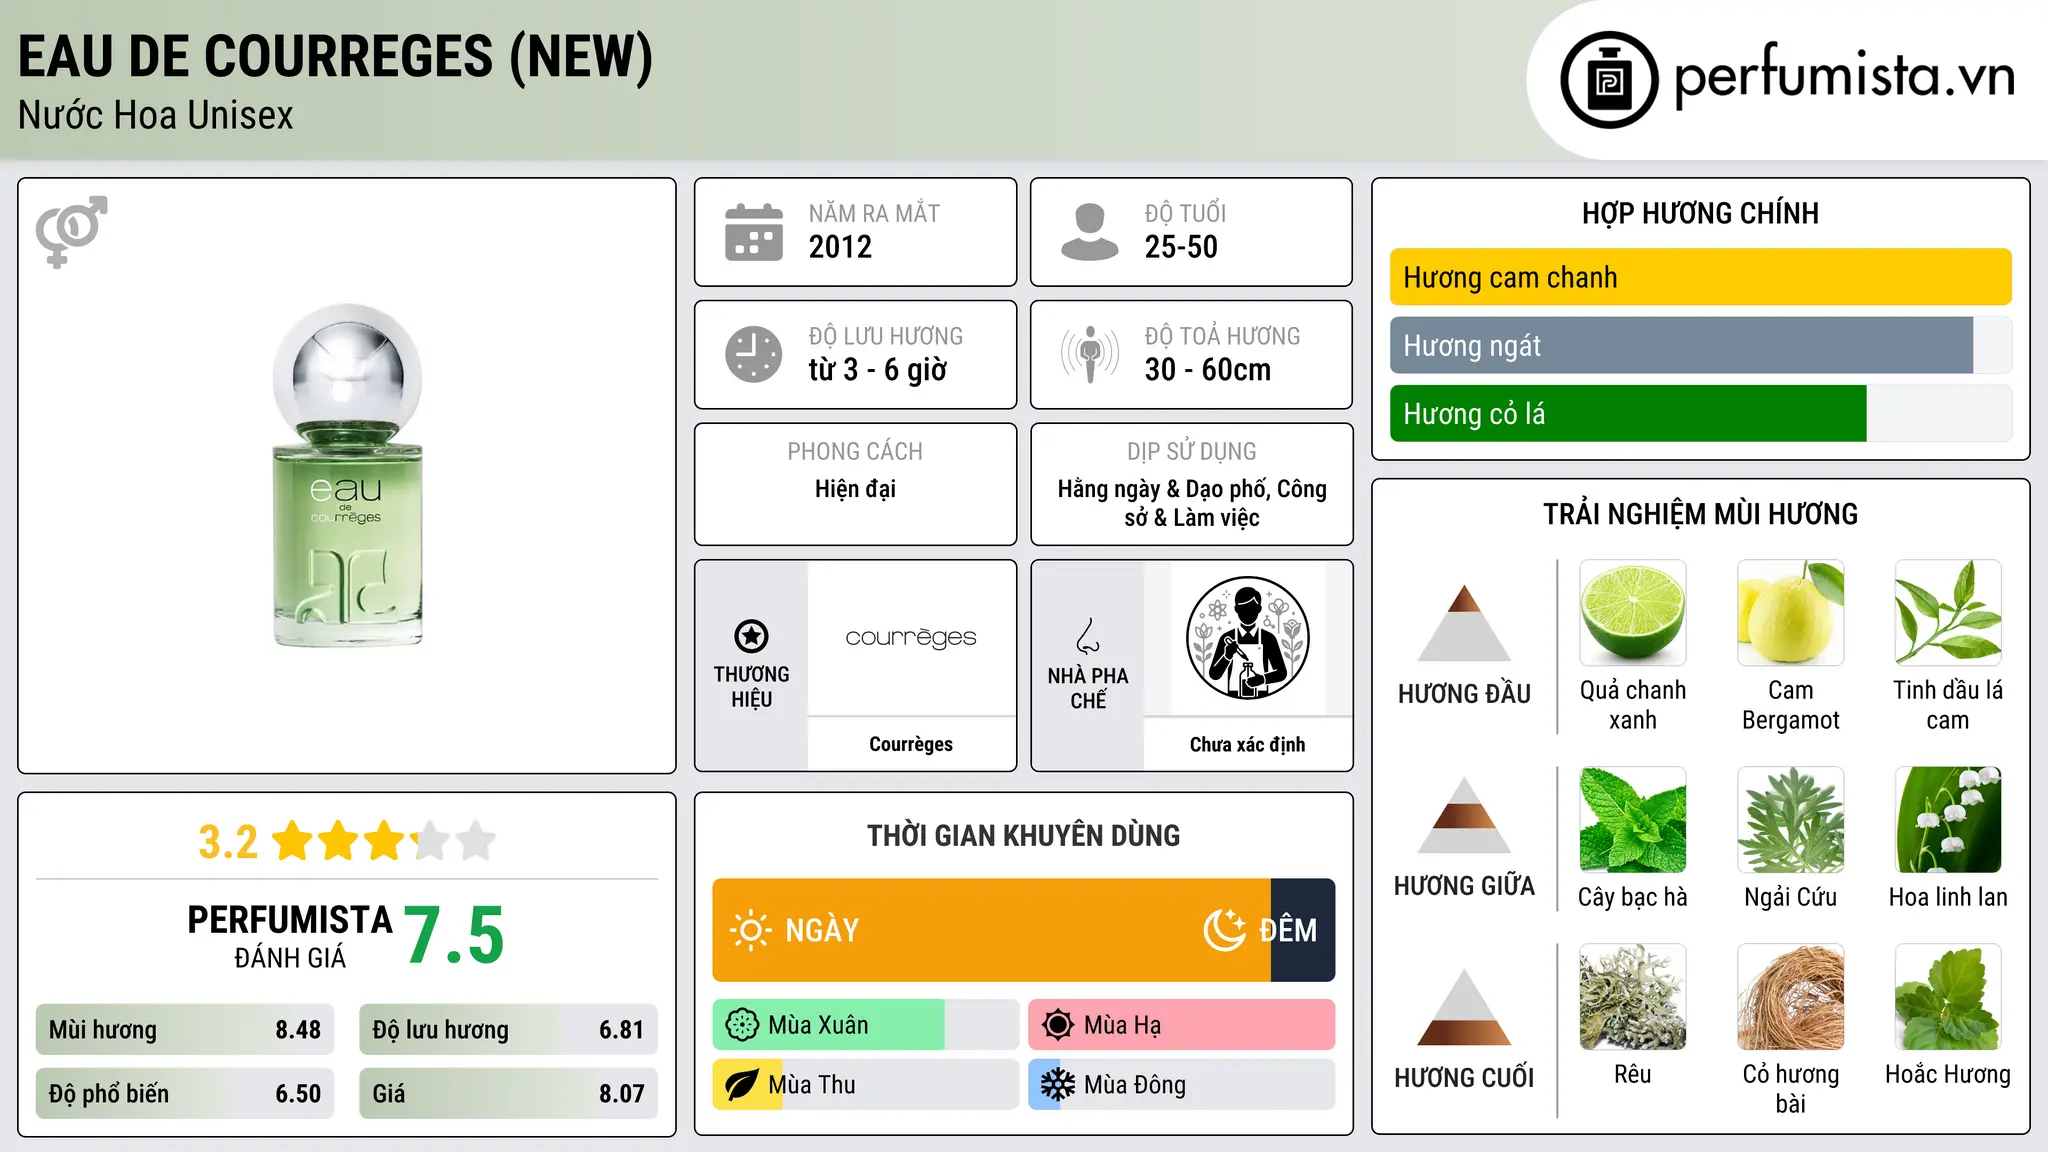Click the Hiện đại style value
Screen dimensions: 2048x1152
[855, 489]
